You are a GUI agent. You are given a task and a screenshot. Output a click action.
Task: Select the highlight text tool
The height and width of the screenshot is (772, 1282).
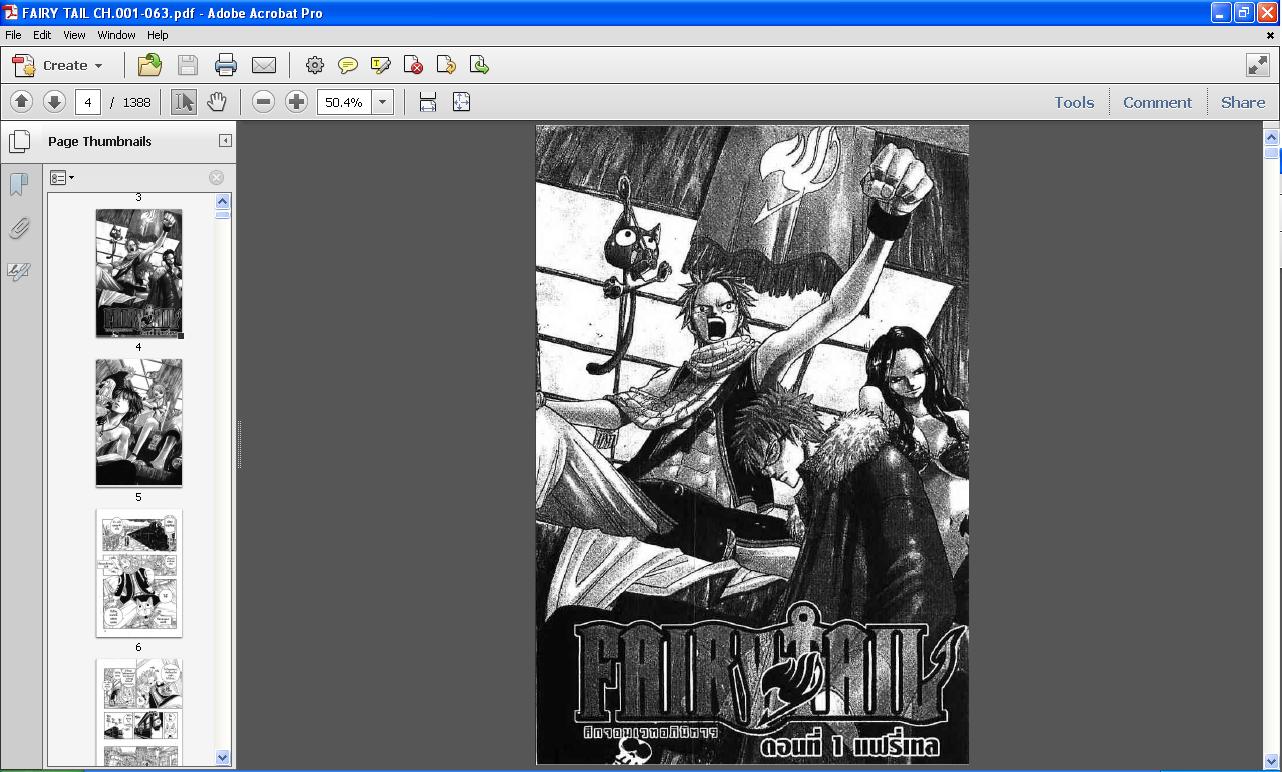380,65
